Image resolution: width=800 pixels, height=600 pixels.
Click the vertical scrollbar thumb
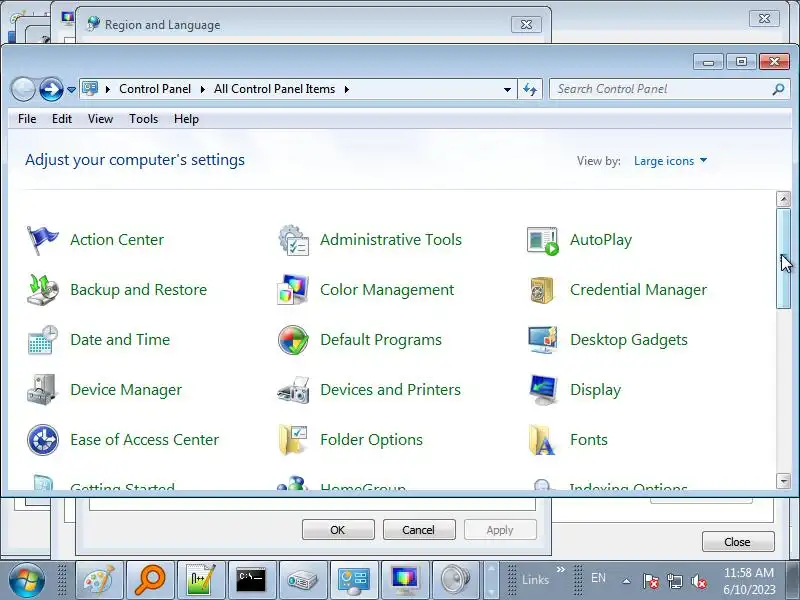pyautogui.click(x=783, y=258)
